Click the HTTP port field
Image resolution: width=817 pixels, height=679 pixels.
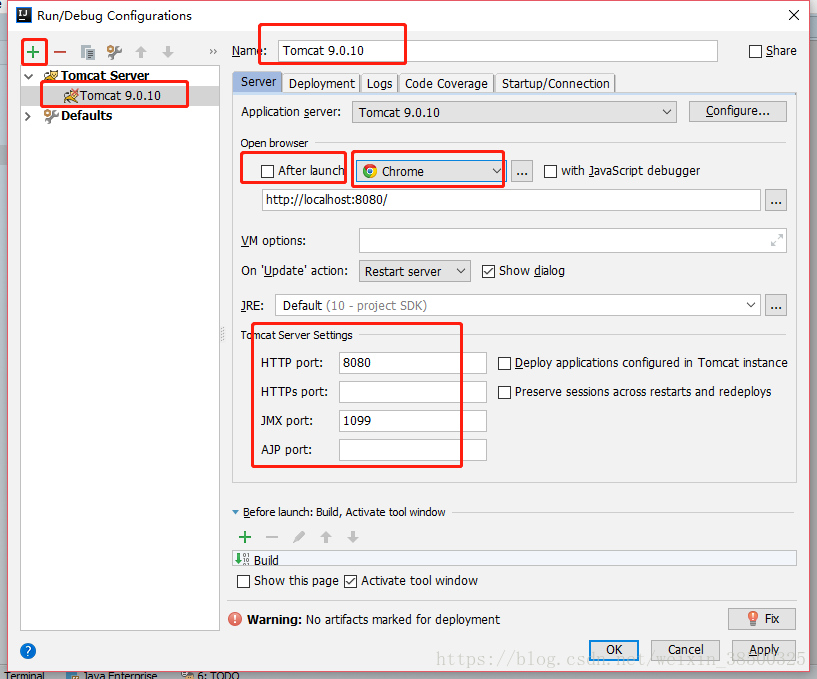pos(413,363)
